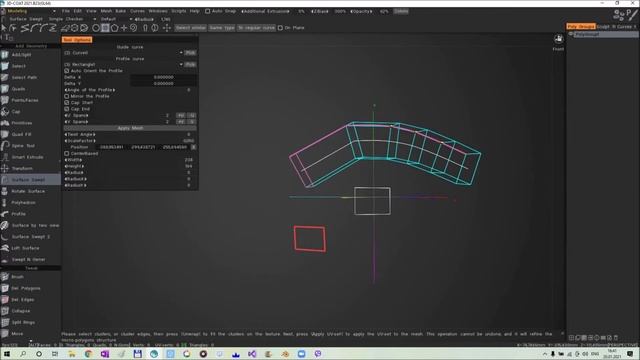Open Chrome from the taskbar
This screenshot has height=360, width=640.
coord(88,354)
